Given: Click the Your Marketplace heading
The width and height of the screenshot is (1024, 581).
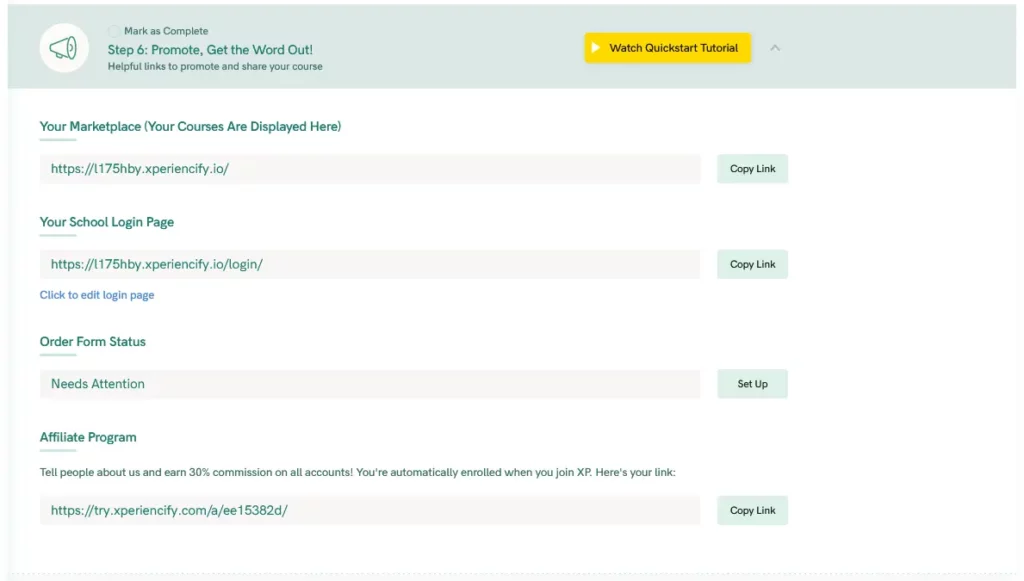Looking at the screenshot, I should coord(189,126).
